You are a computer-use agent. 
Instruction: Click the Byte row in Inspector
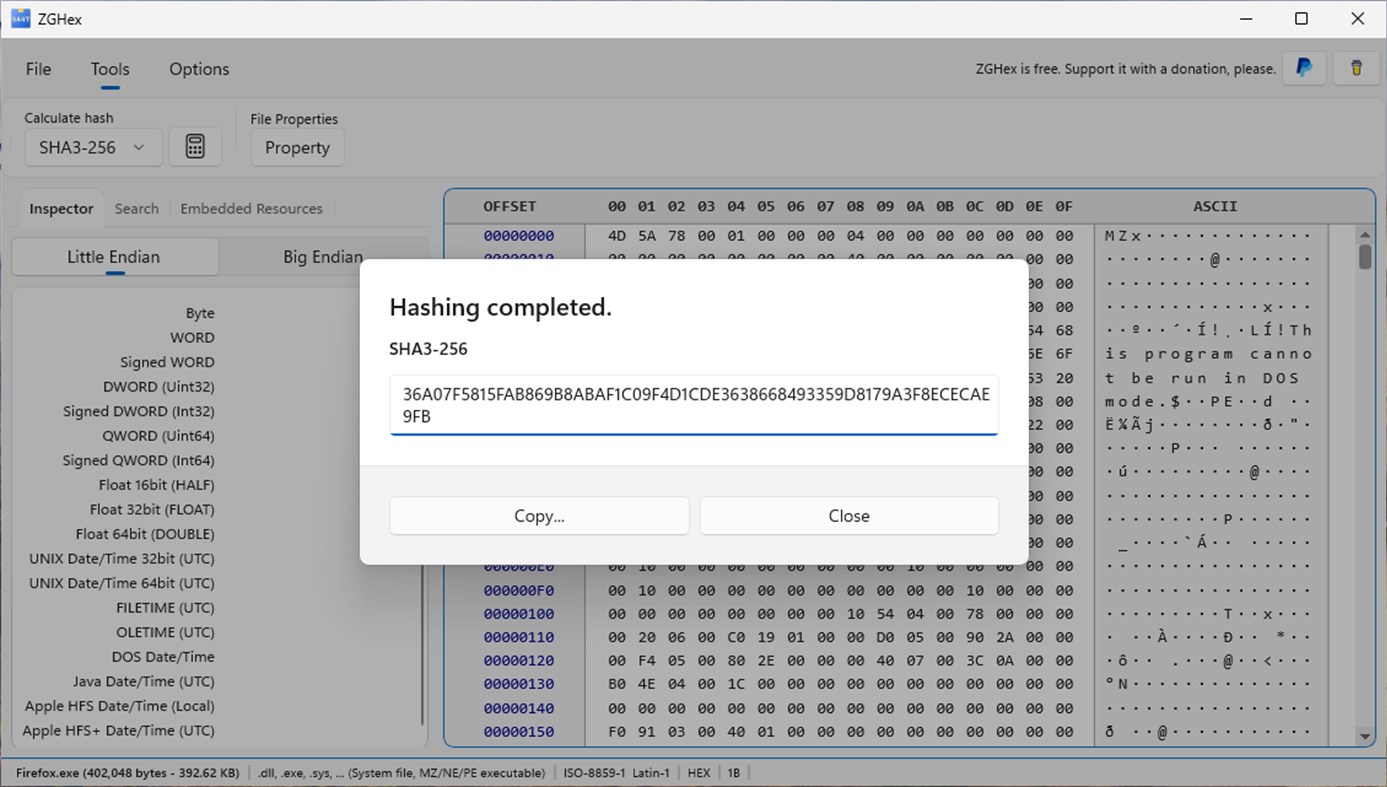[x=200, y=313]
